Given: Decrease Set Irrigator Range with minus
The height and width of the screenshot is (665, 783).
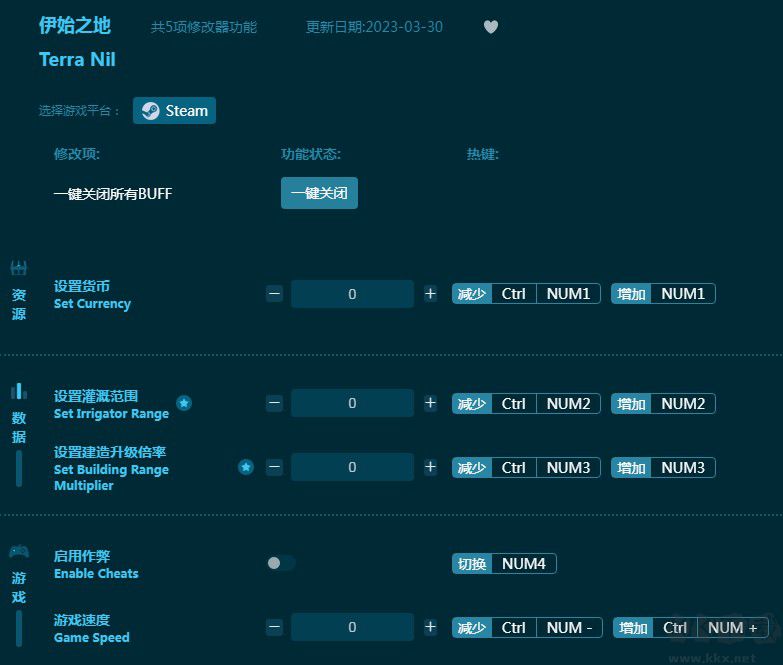Looking at the screenshot, I should 274,403.
